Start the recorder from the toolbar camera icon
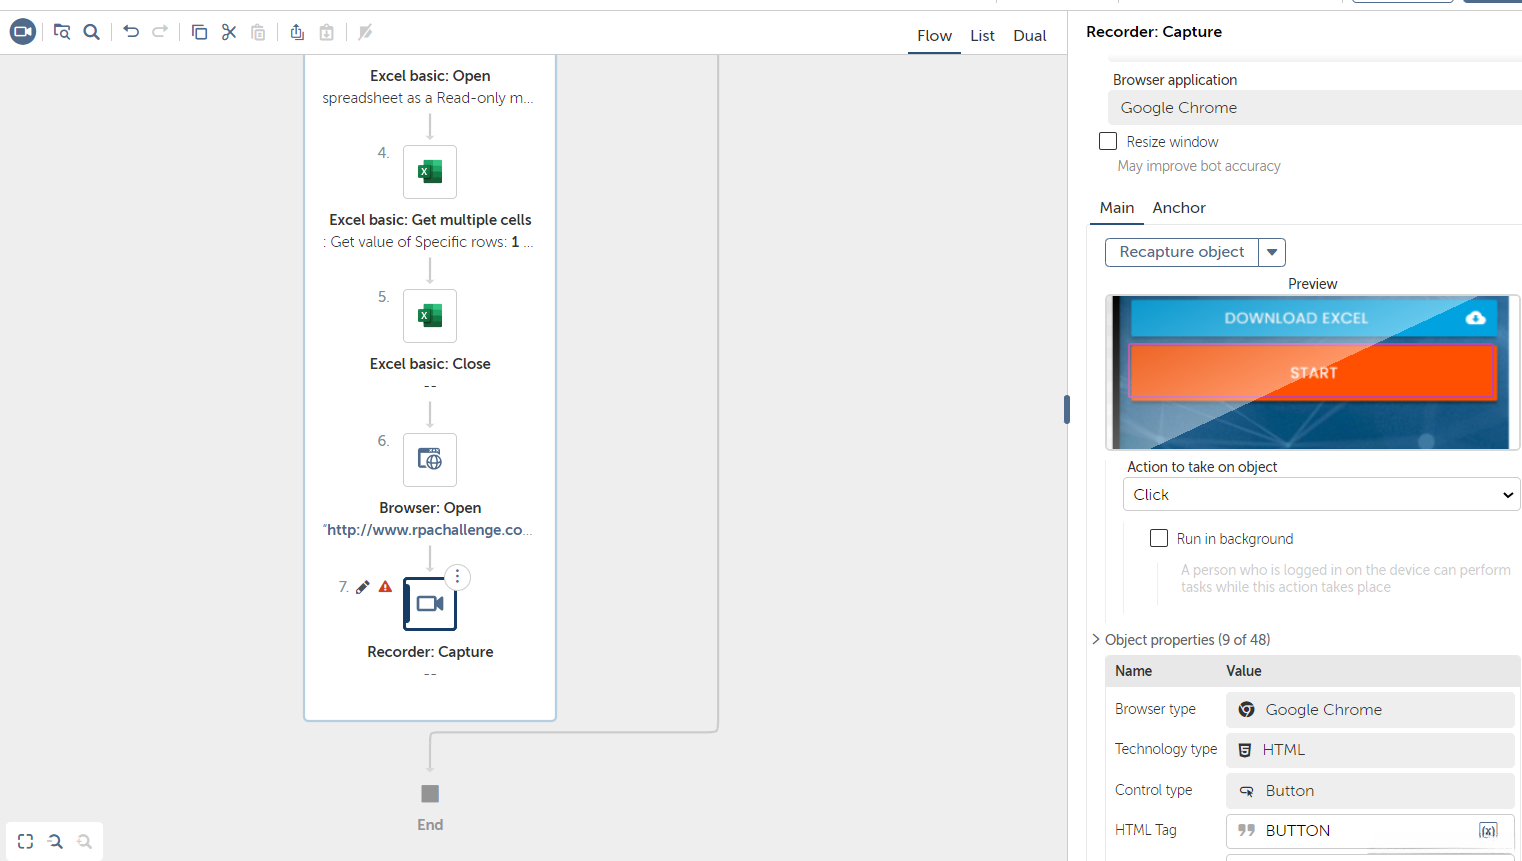1522x861 pixels. point(23,32)
